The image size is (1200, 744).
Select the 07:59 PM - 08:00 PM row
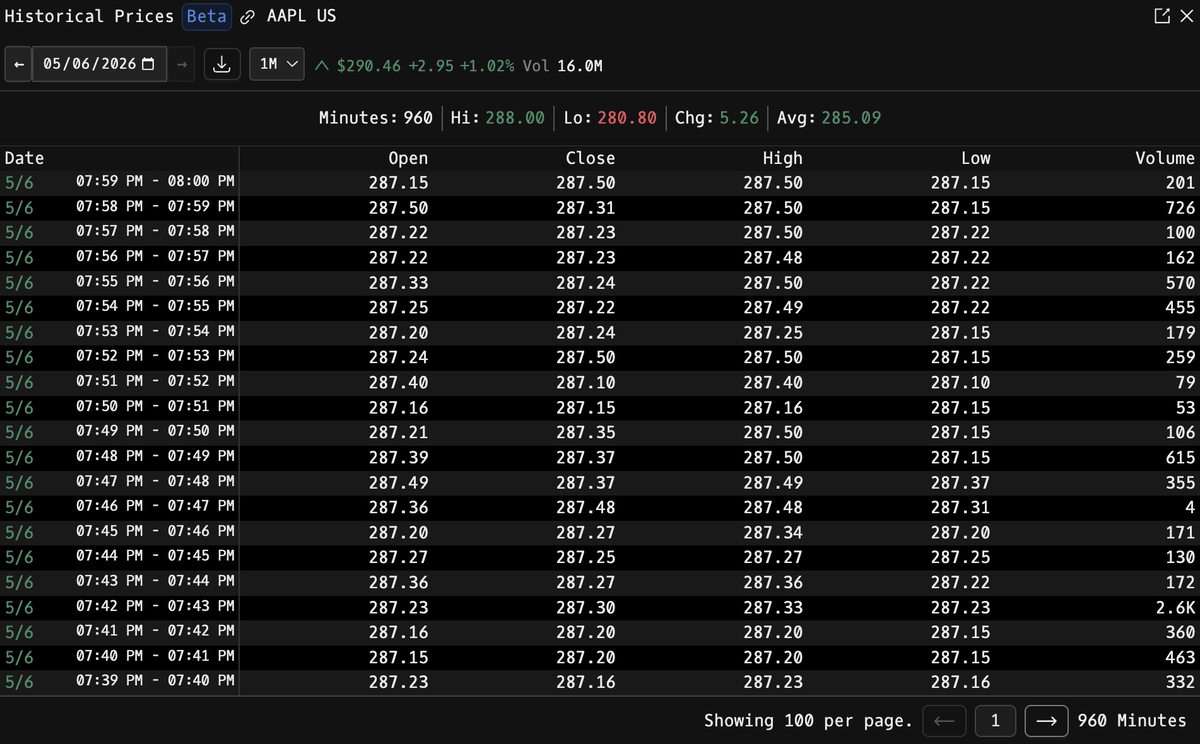[600, 183]
